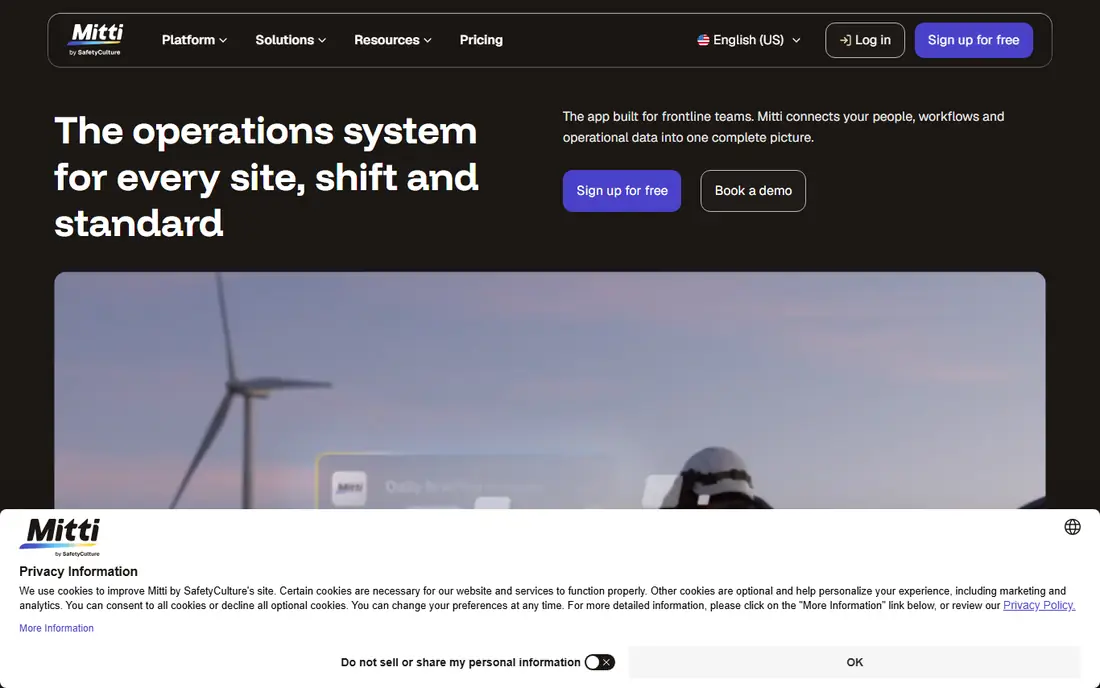Click the Book a demo button
Viewport: 1100px width, 688px height.
753,191
